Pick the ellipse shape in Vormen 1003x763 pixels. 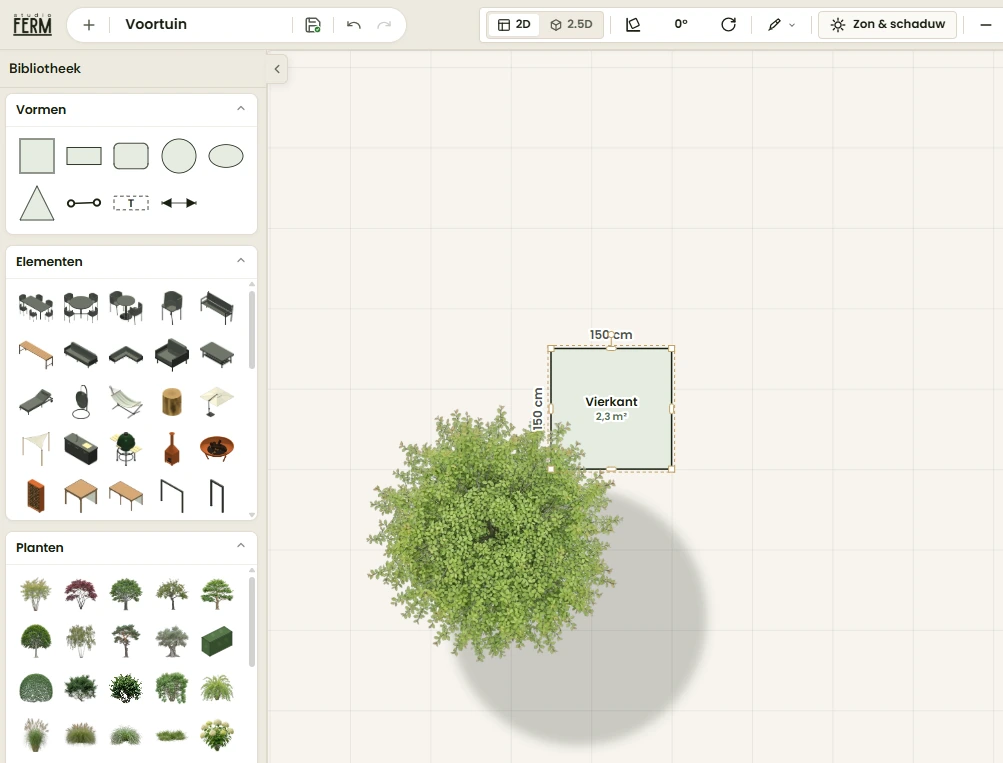click(x=226, y=156)
